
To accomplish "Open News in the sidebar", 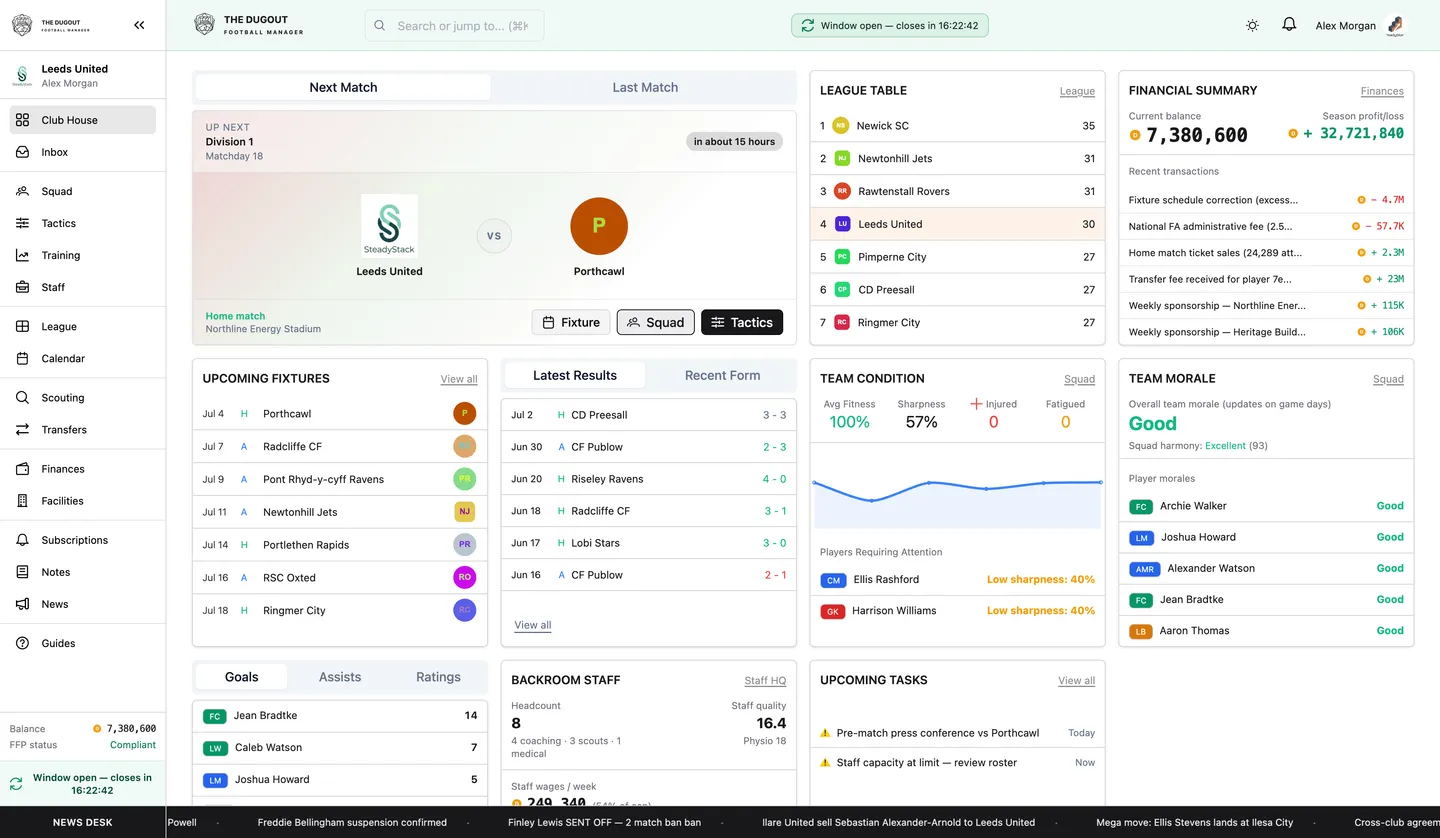I will click(83, 604).
